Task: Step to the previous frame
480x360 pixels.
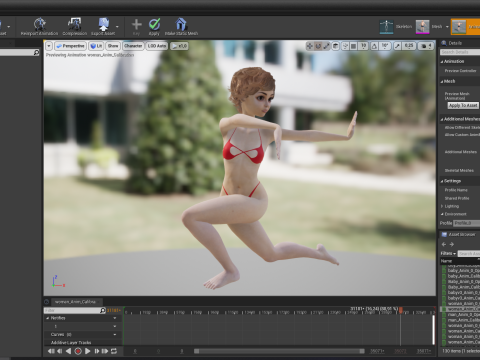Action: coord(60,351)
